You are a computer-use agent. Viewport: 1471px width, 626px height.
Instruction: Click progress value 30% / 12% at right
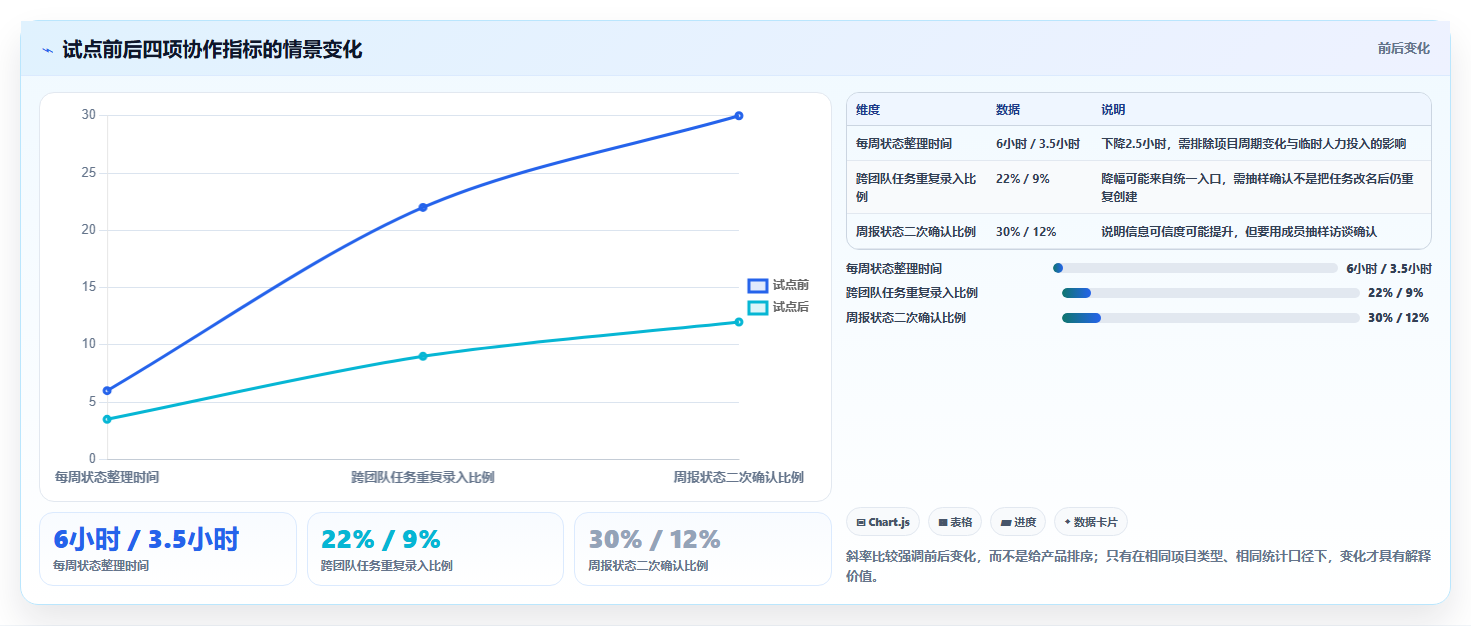[x=1398, y=318]
